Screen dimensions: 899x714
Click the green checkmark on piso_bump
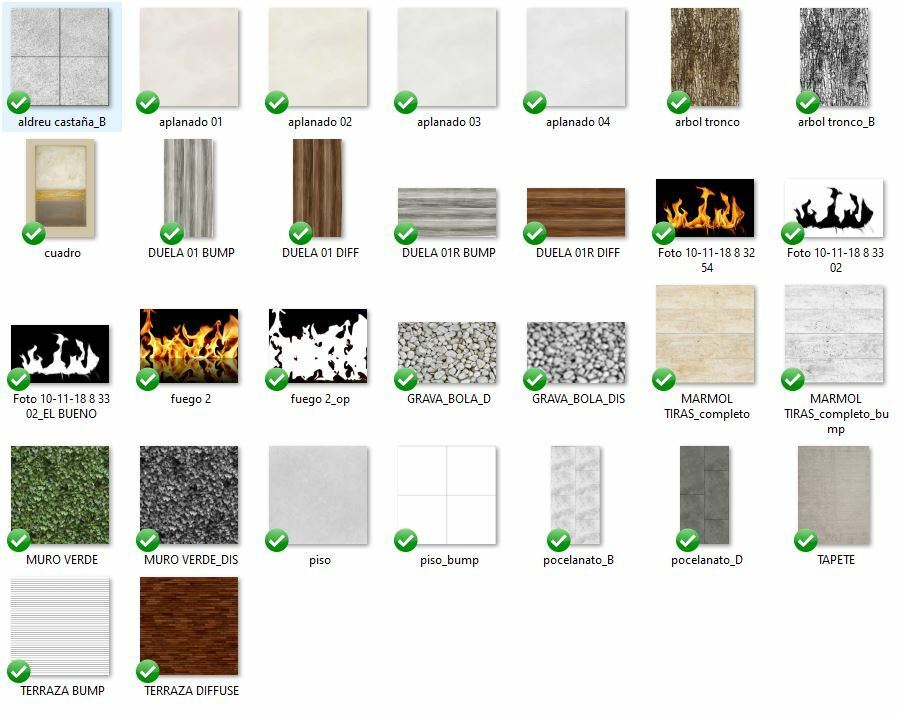(x=406, y=540)
